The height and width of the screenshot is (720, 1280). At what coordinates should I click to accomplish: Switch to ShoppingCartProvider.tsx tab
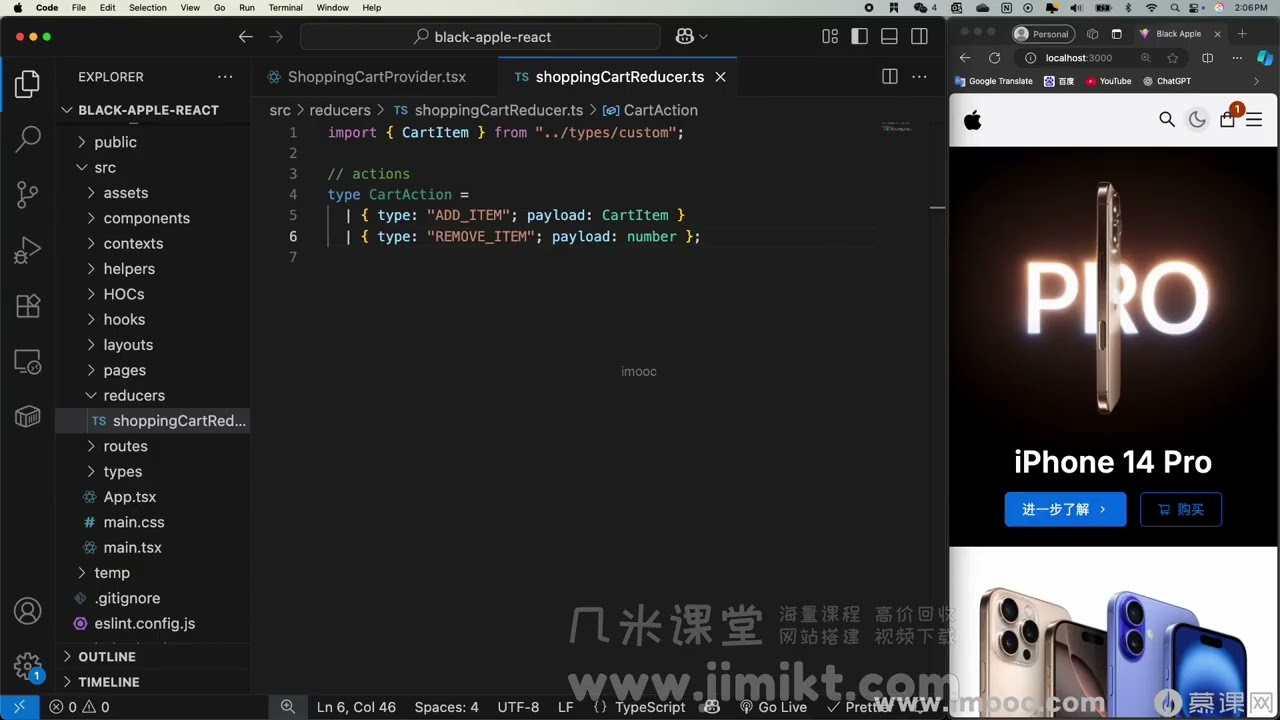[376, 77]
